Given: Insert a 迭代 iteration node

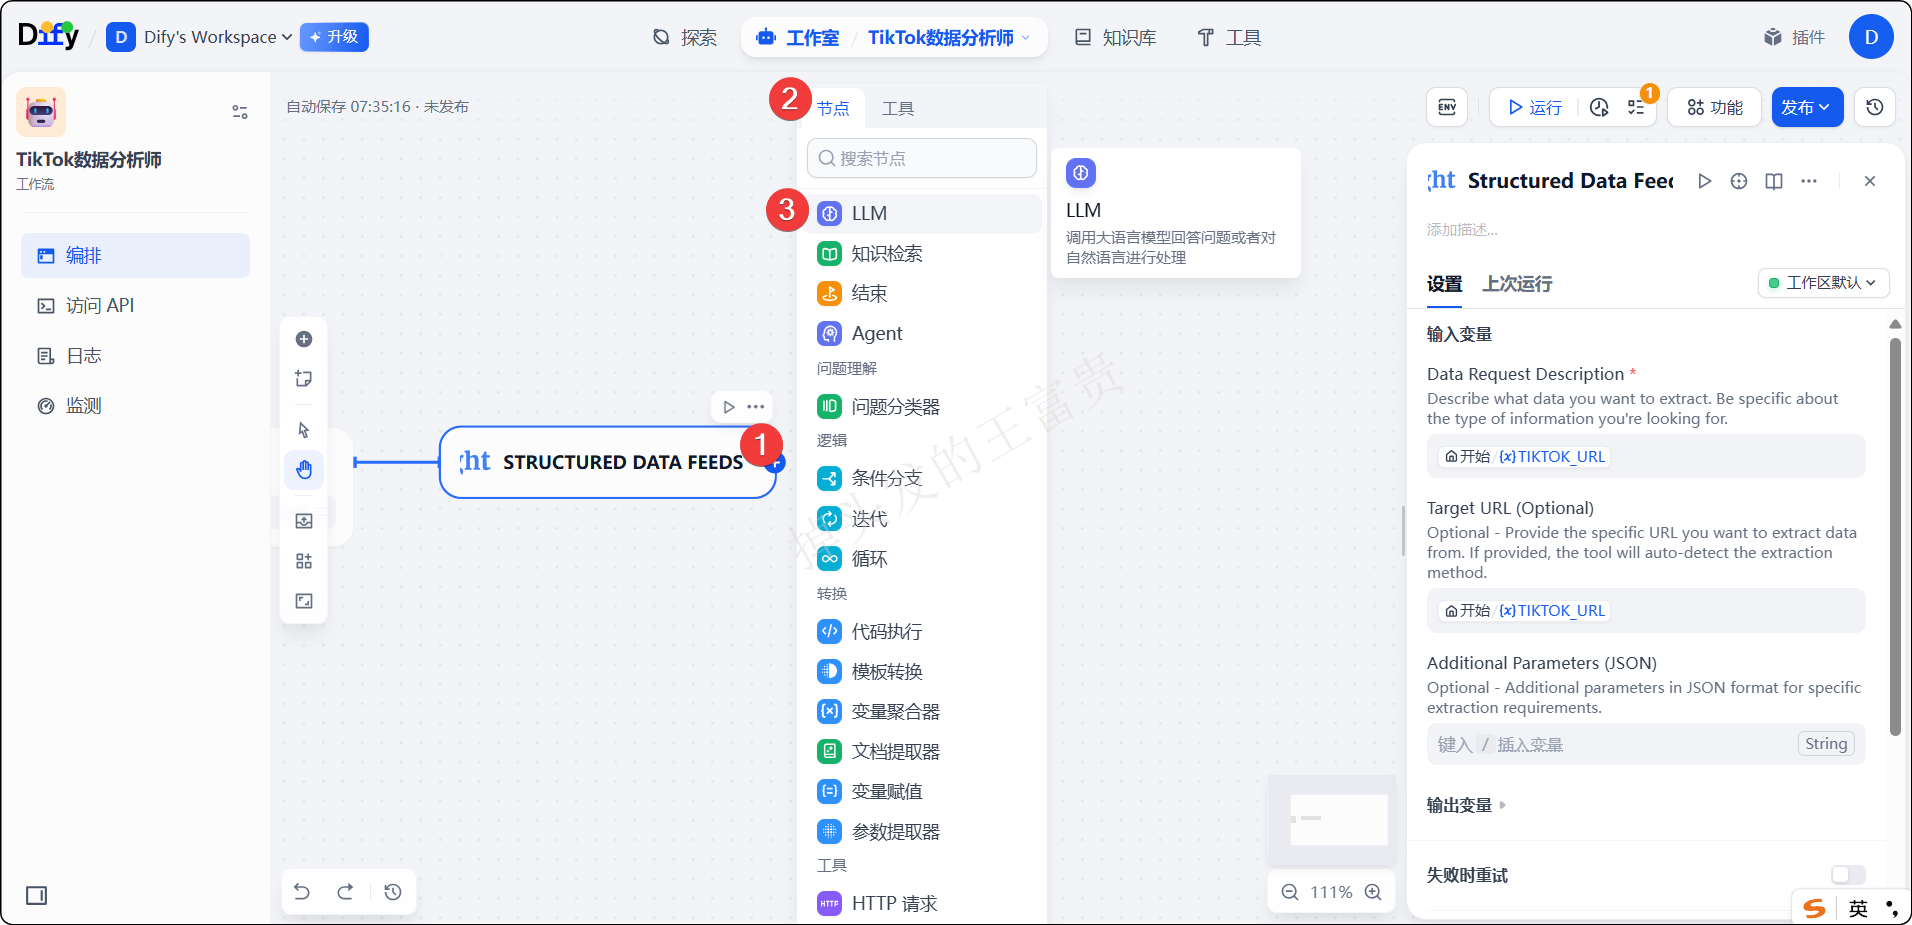Looking at the screenshot, I should pyautogui.click(x=924, y=518).
